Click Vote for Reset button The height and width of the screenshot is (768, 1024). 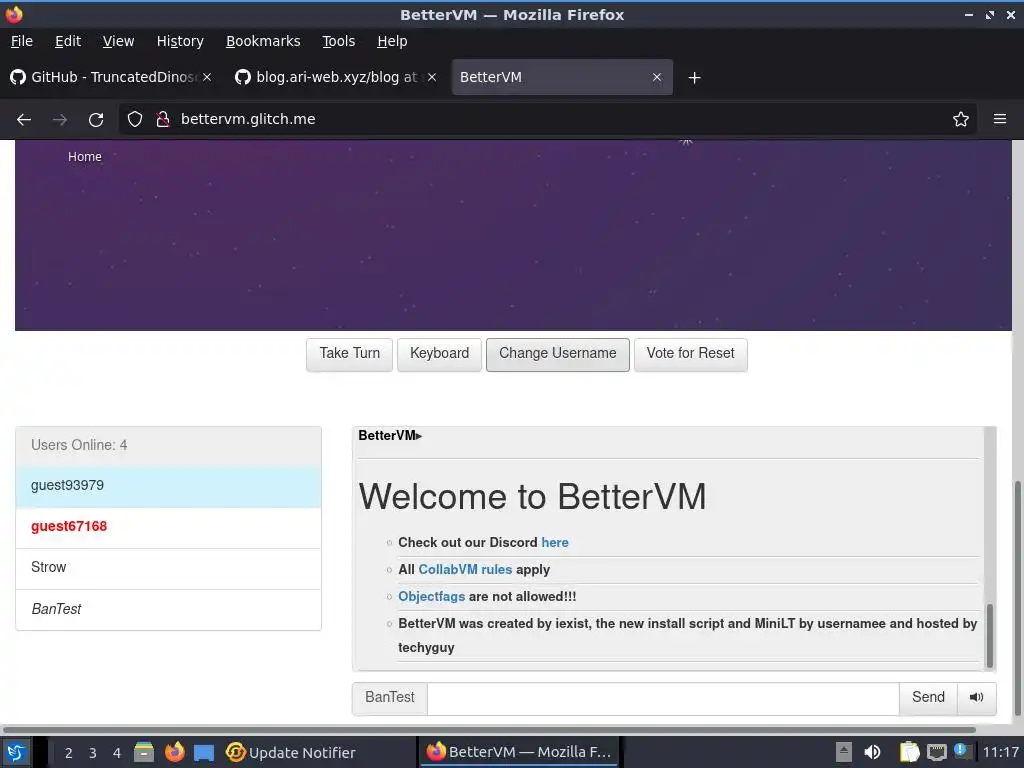[x=690, y=354]
